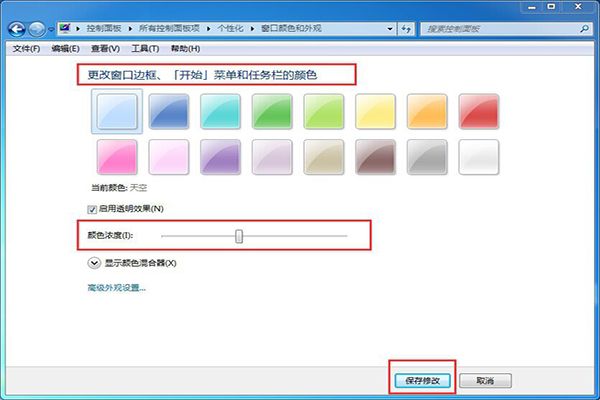Image resolution: width=600 pixels, height=400 pixels.
Task: Close the window color window
Action: tap(578, 7)
